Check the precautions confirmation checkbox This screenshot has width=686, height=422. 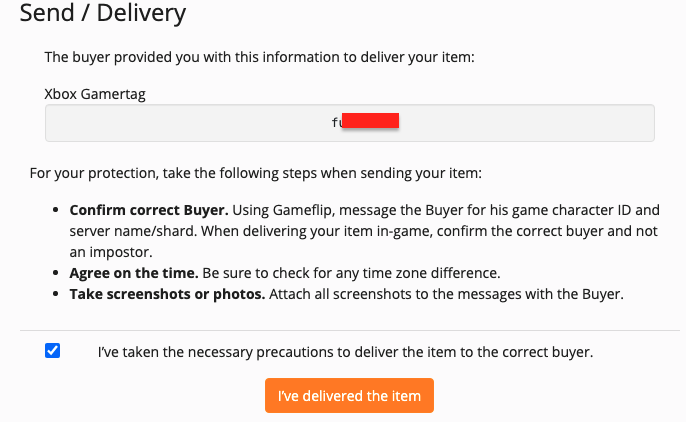pos(53,351)
